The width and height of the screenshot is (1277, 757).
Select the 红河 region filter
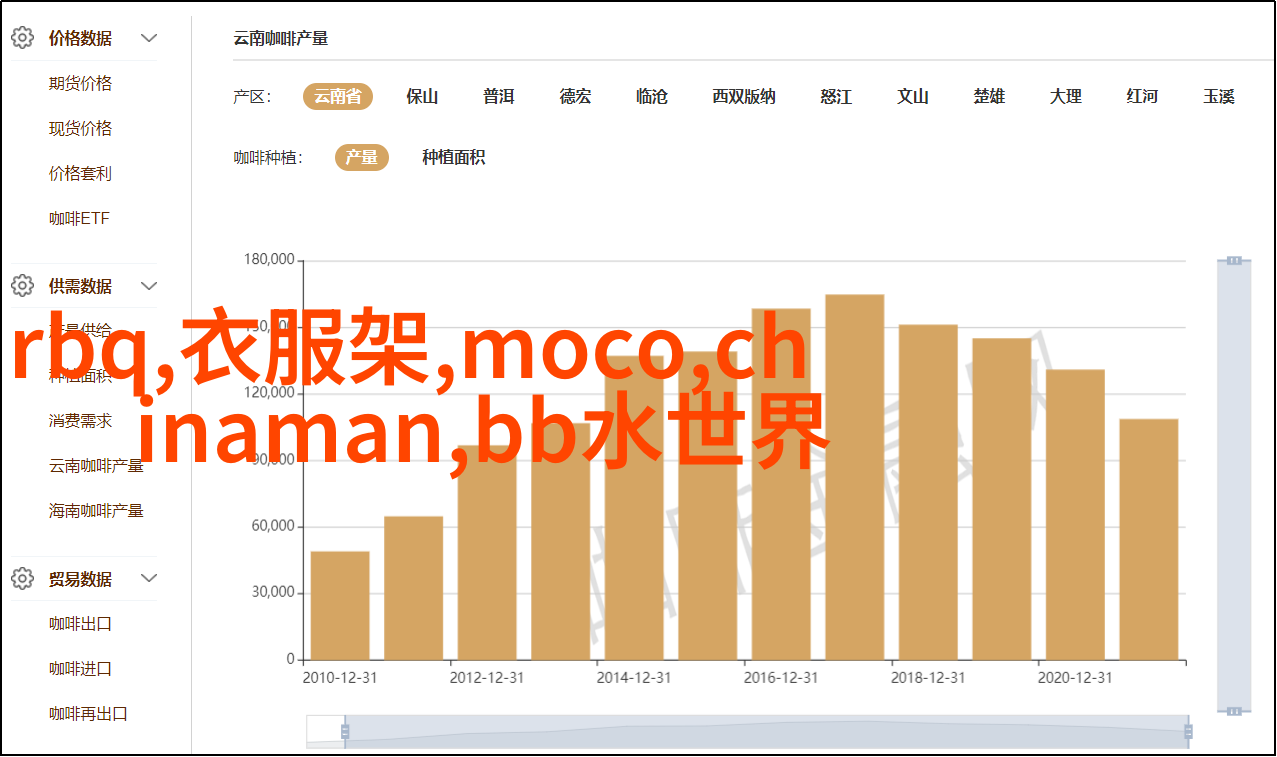point(1142,97)
